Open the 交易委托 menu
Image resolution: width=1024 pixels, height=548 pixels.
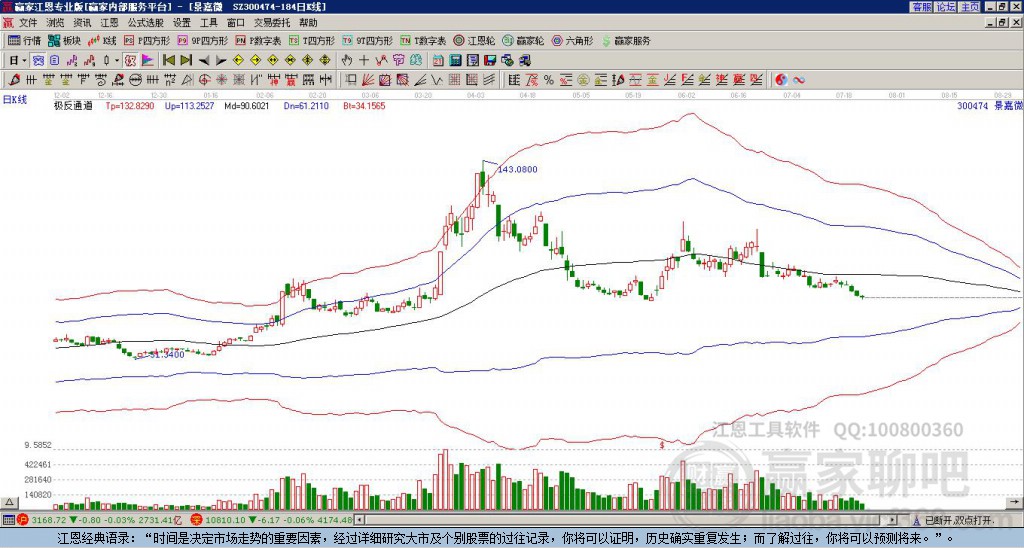click(272, 23)
